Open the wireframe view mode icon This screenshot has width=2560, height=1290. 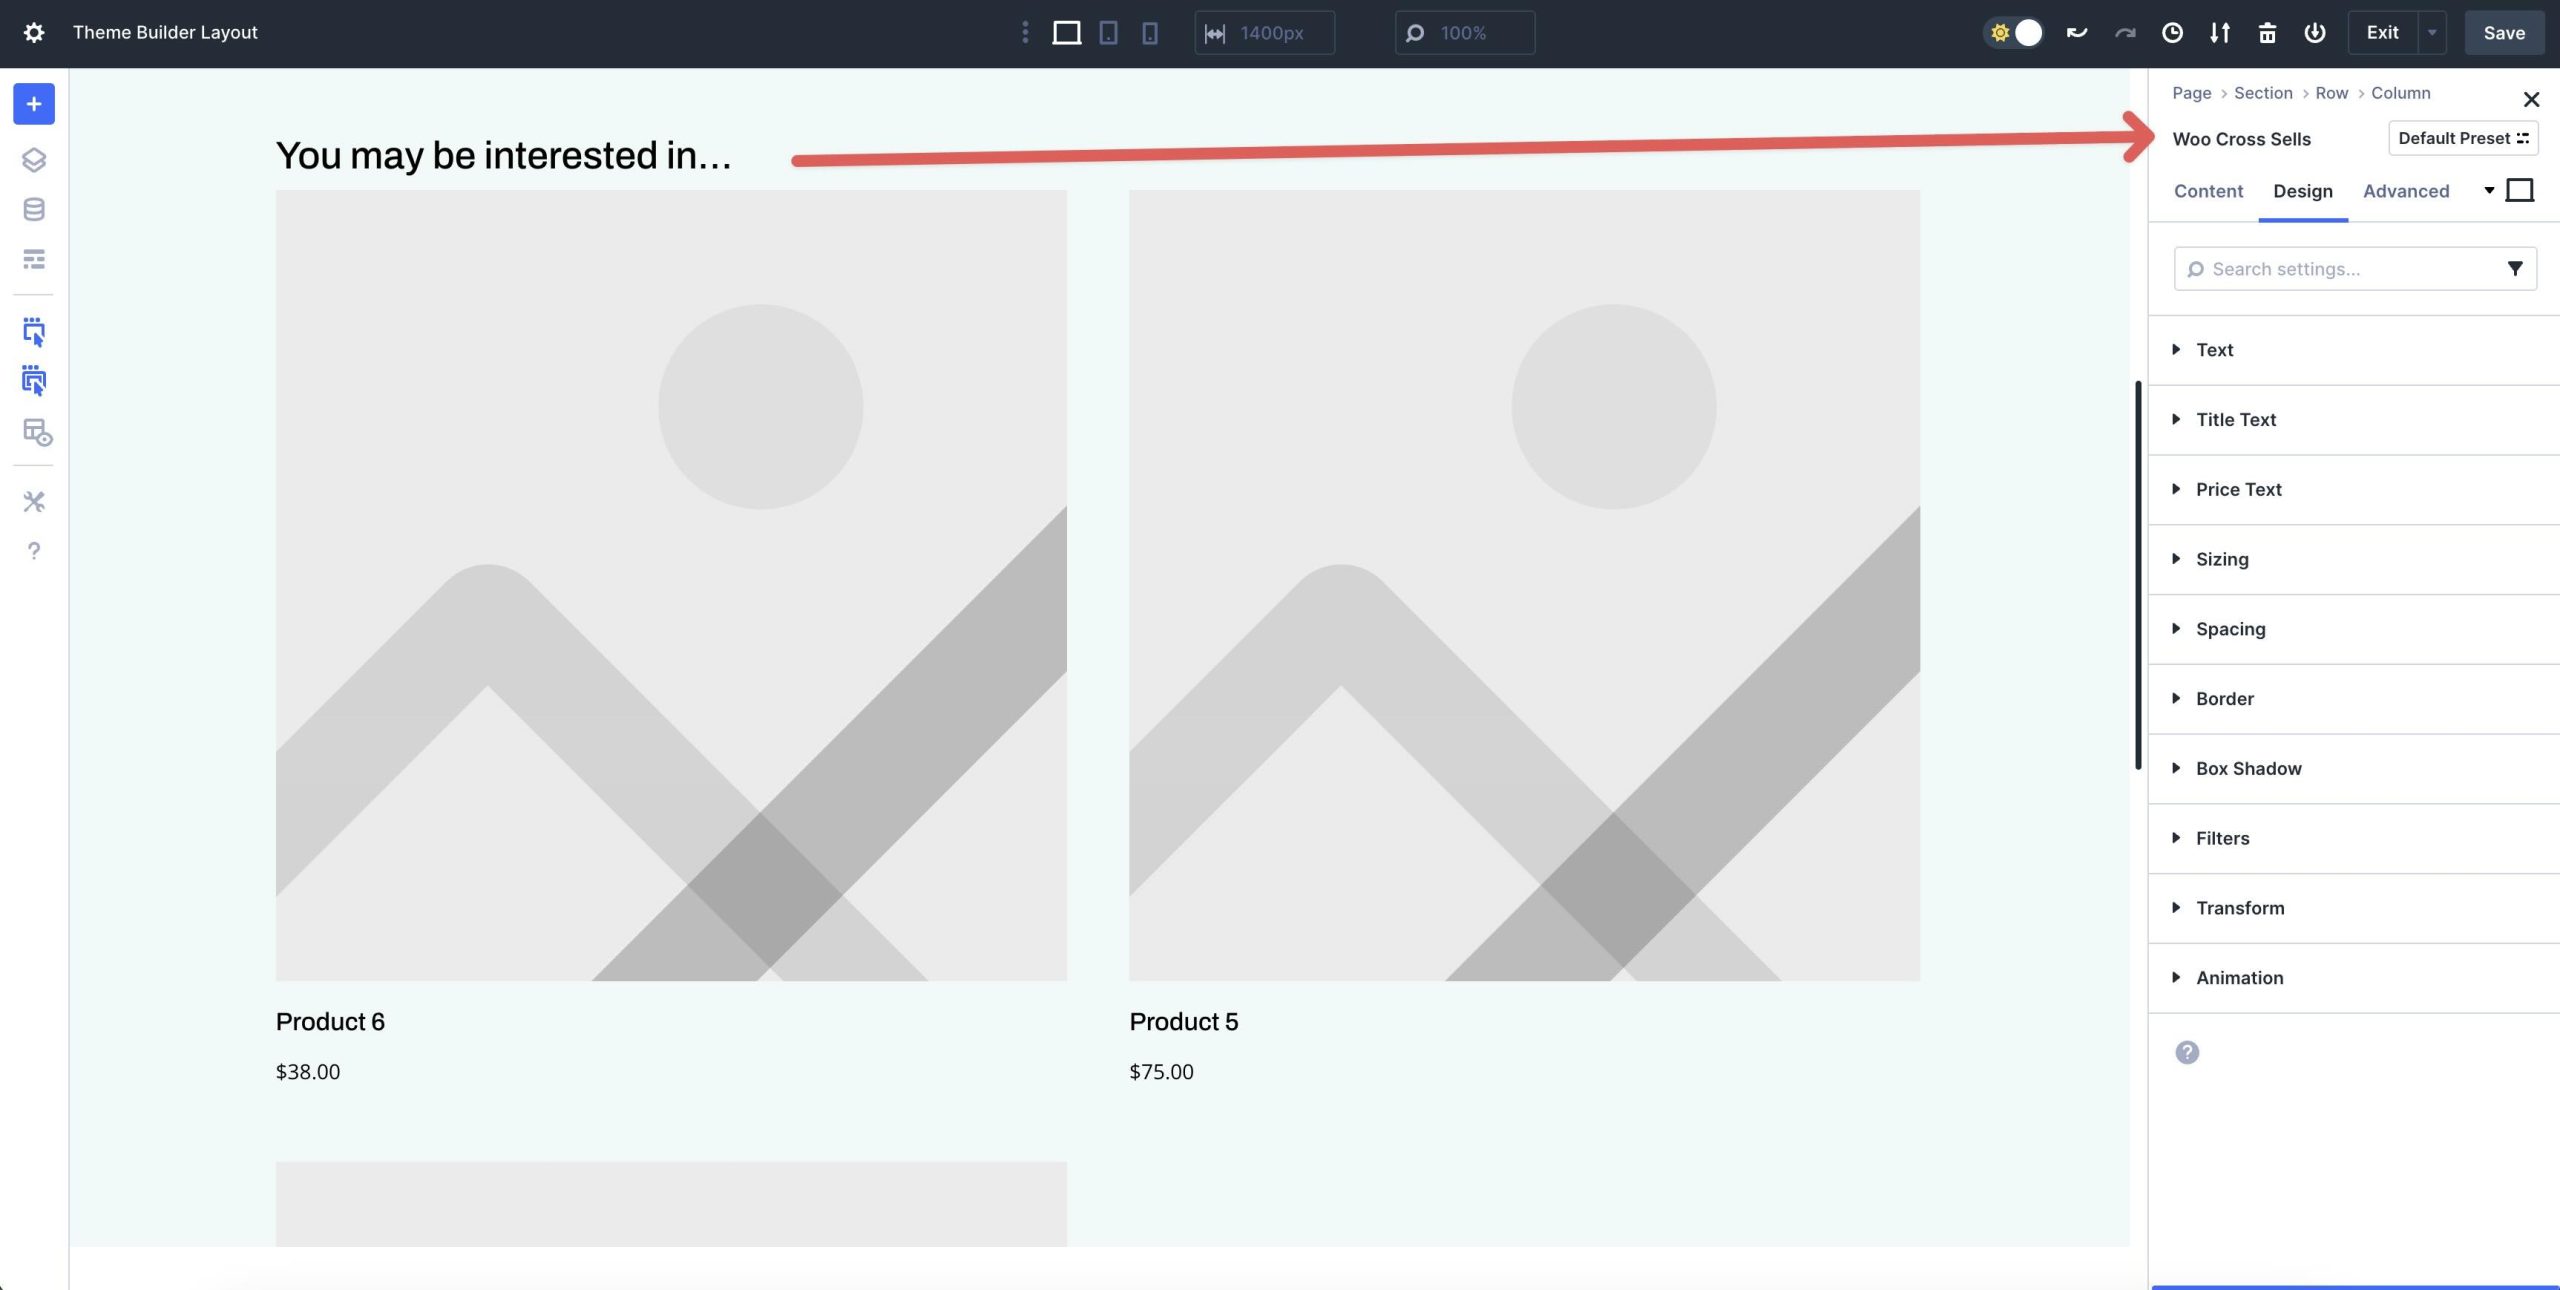point(33,259)
